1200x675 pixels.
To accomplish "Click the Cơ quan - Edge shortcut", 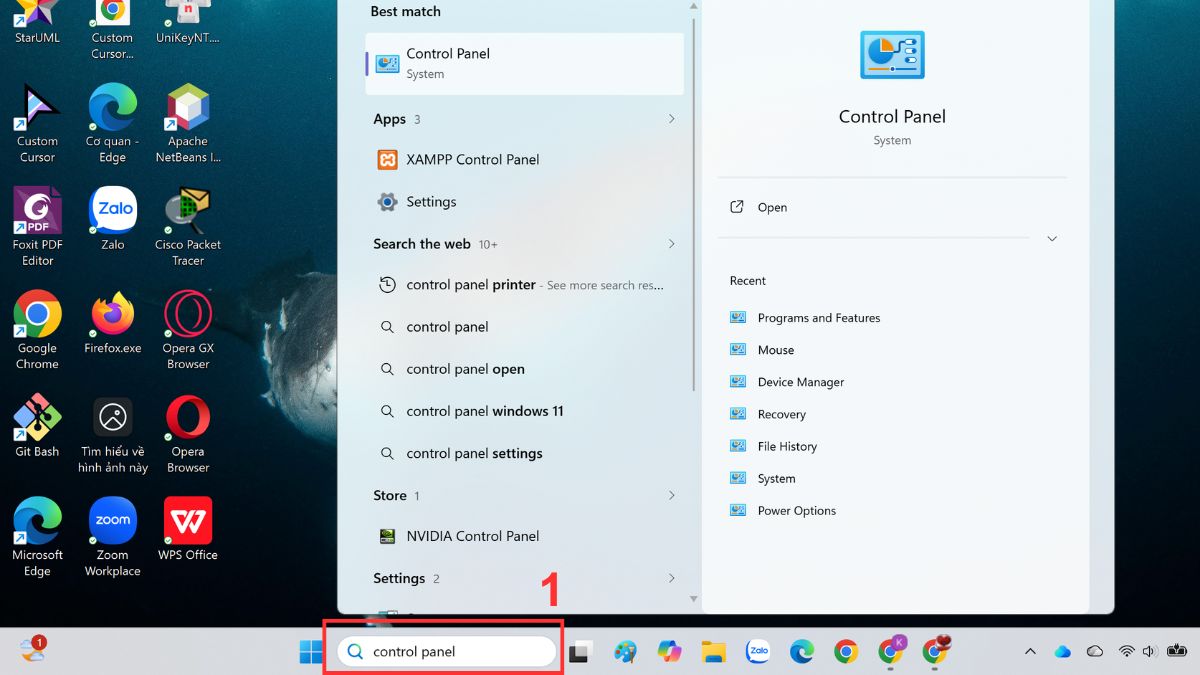I will 113,123.
